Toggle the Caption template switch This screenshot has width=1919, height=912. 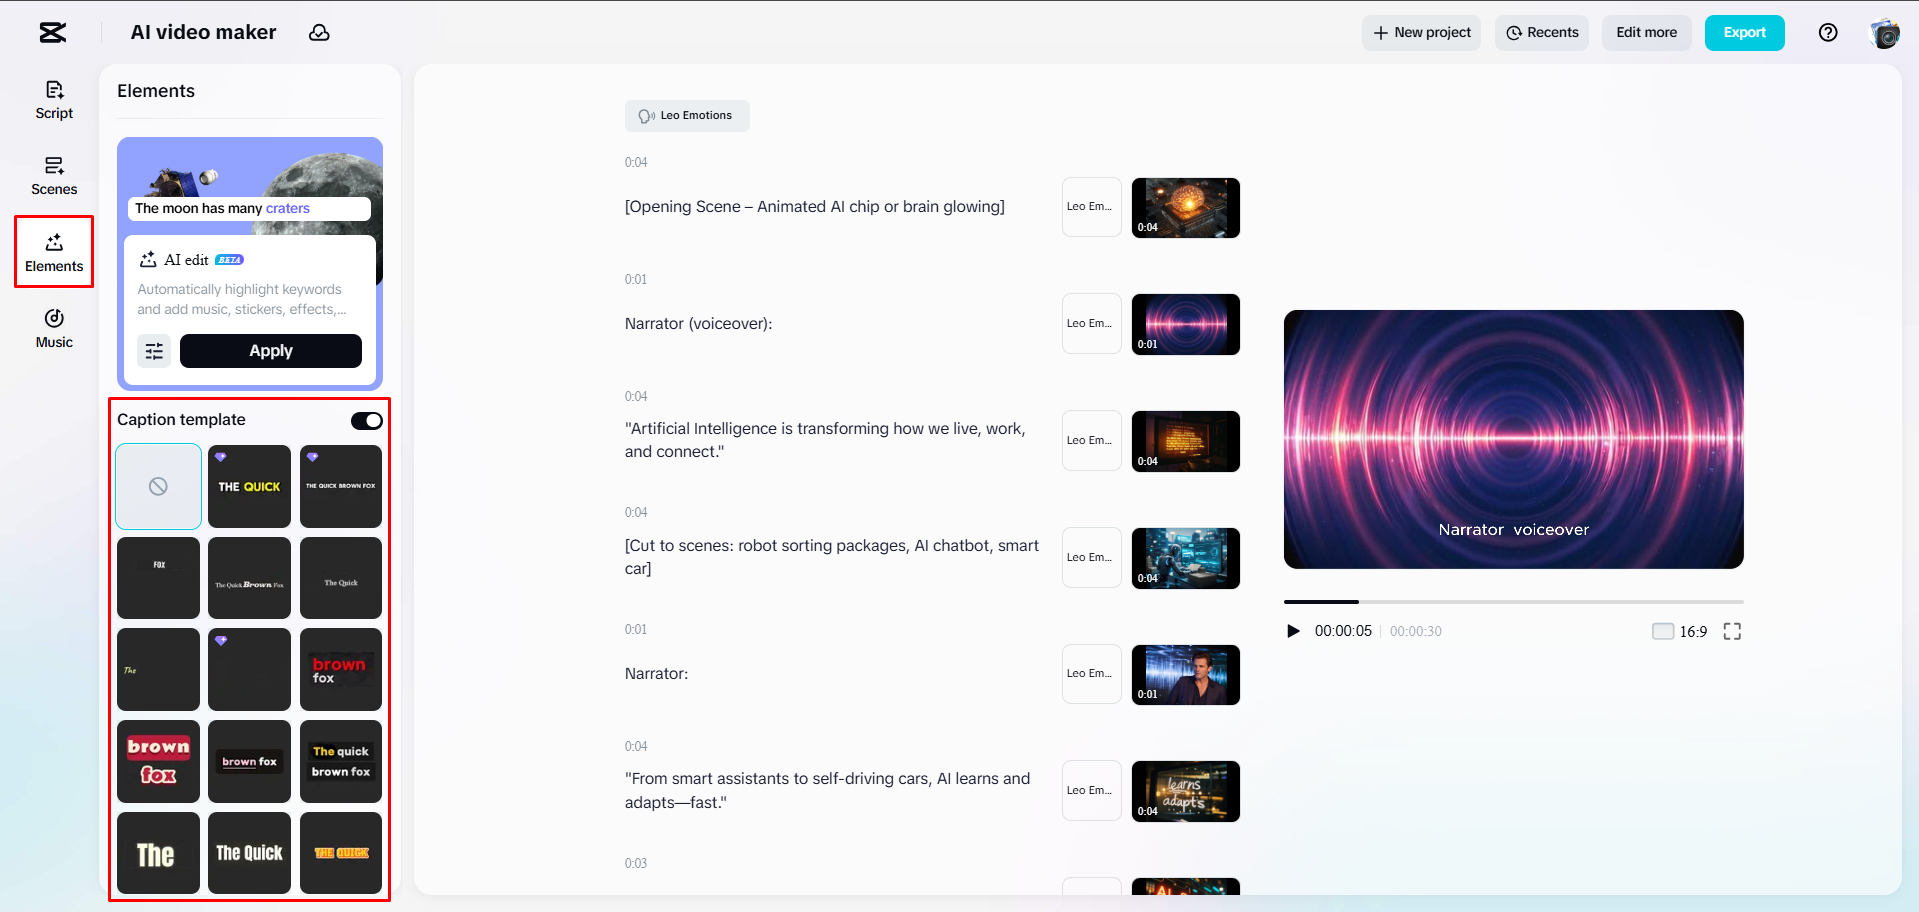point(366,421)
